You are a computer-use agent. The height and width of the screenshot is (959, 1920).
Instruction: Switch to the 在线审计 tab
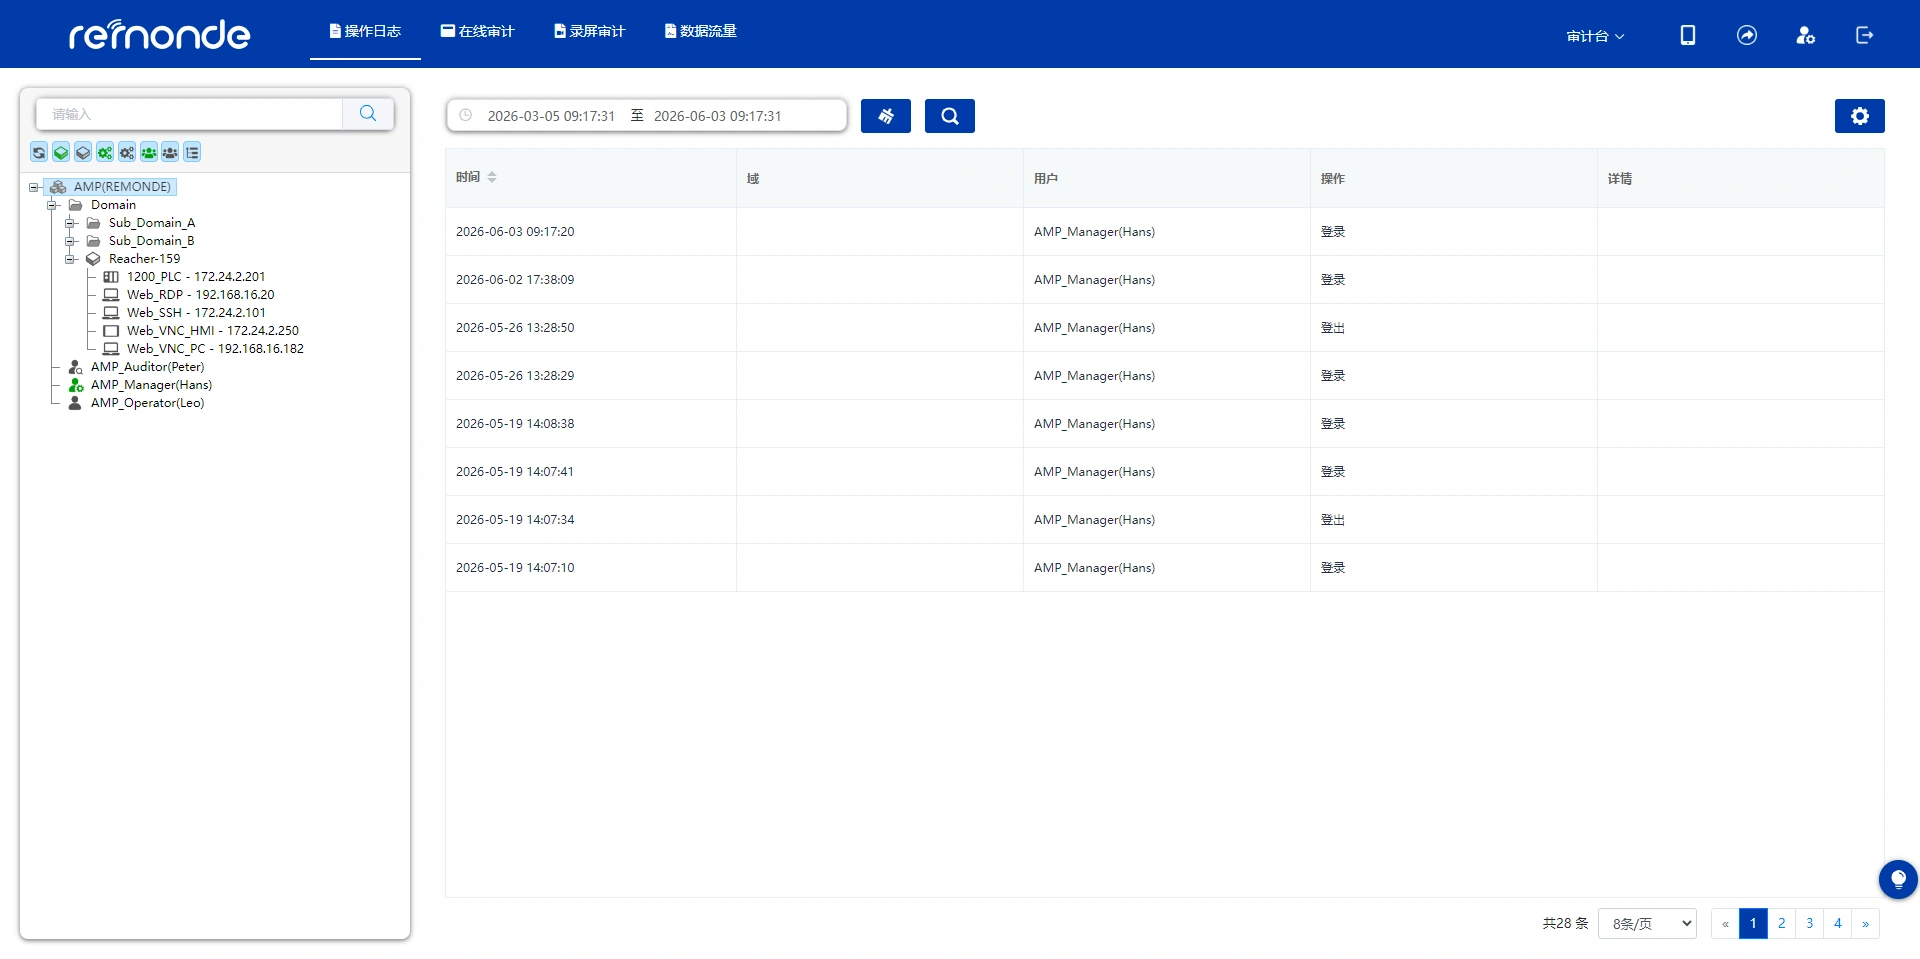477,31
